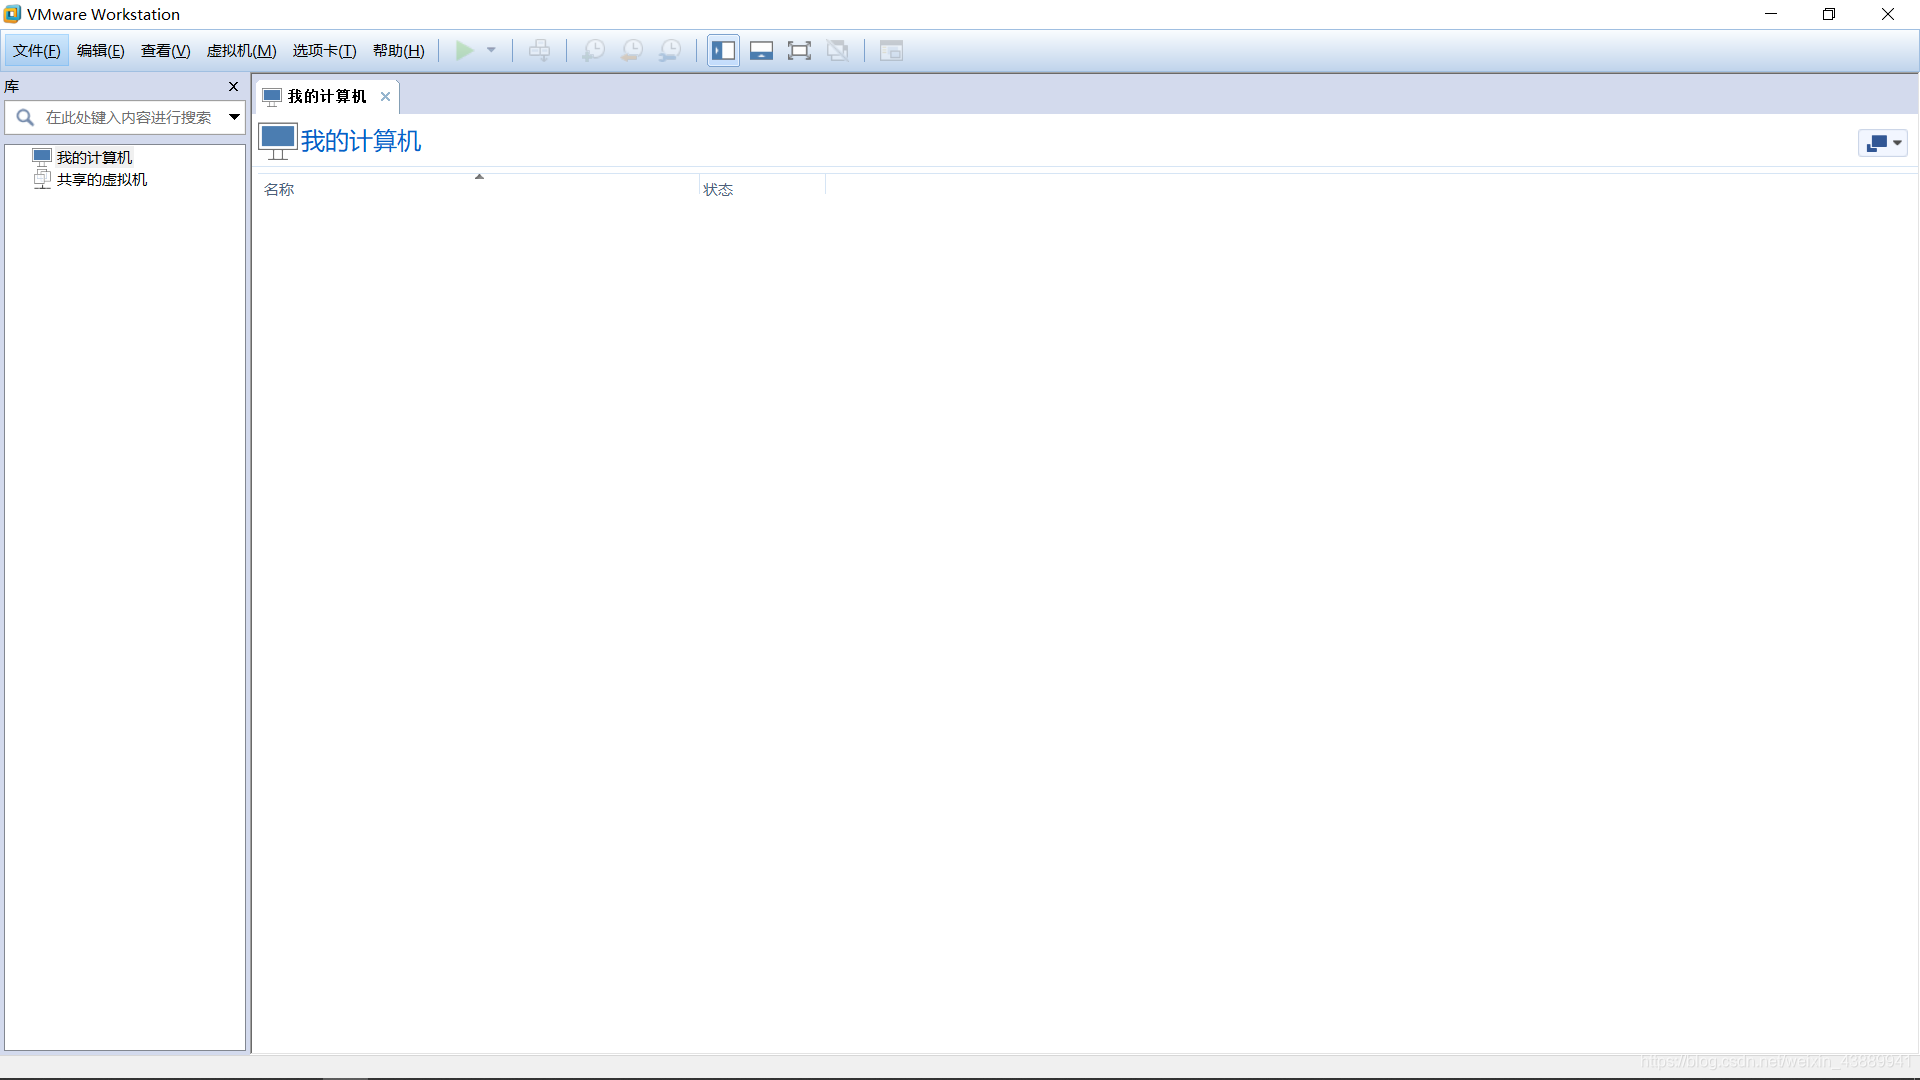Close the 库 library panel

[x=233, y=87]
